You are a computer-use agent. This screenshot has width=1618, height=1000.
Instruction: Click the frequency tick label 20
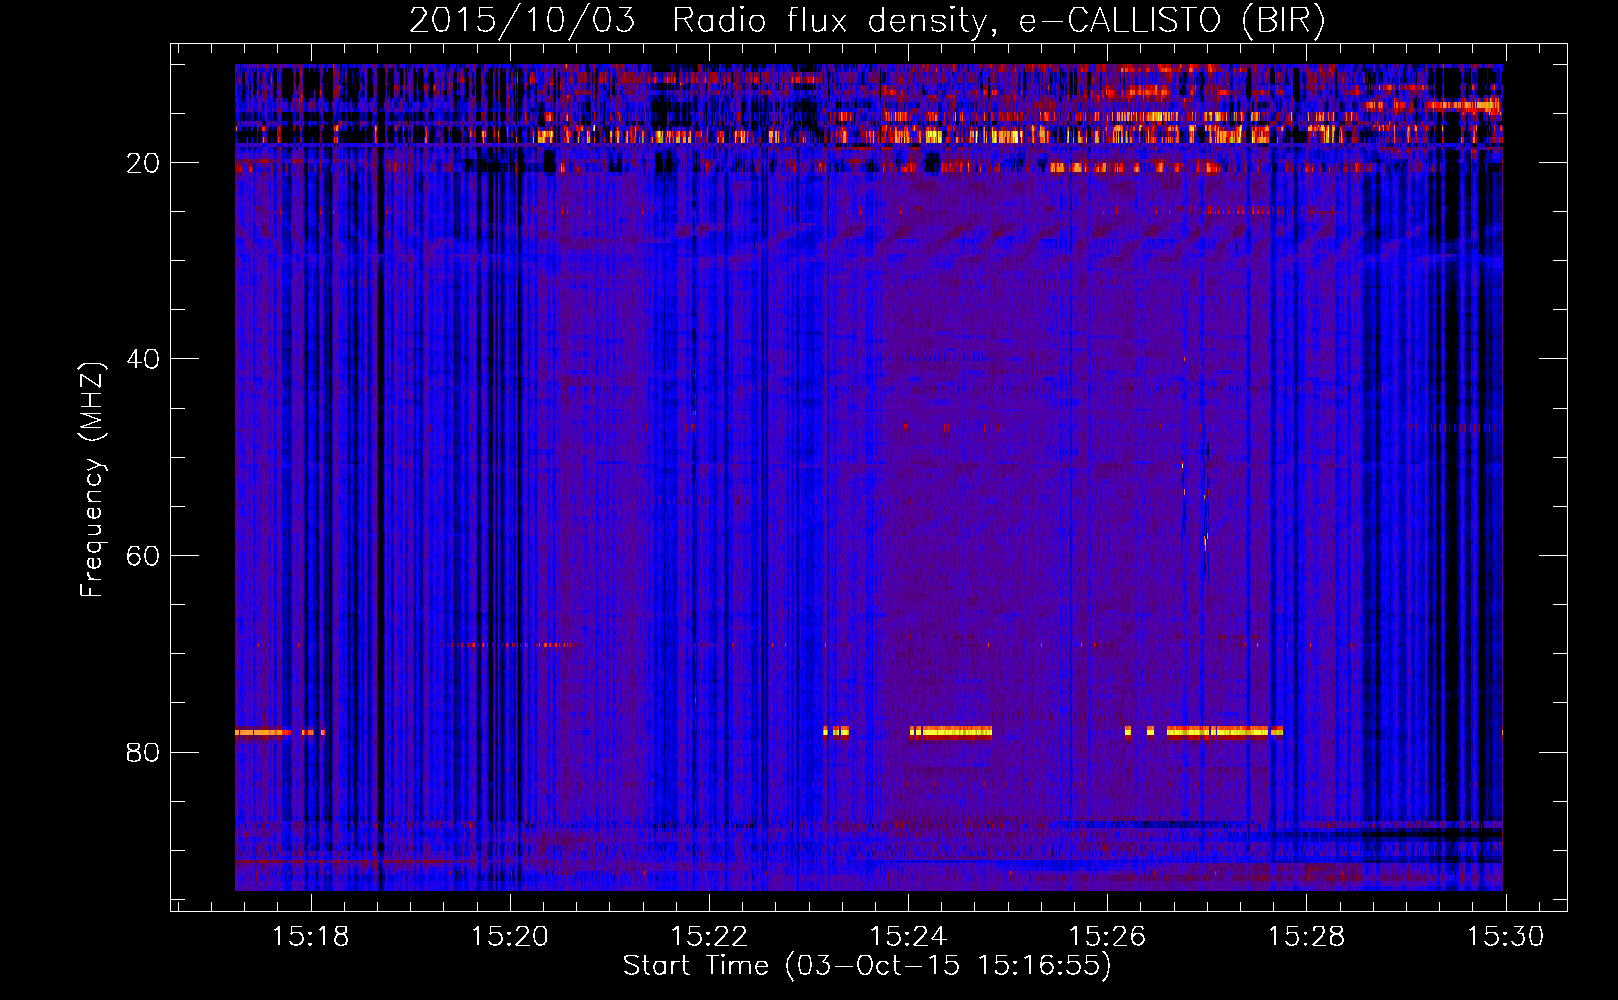(144, 163)
